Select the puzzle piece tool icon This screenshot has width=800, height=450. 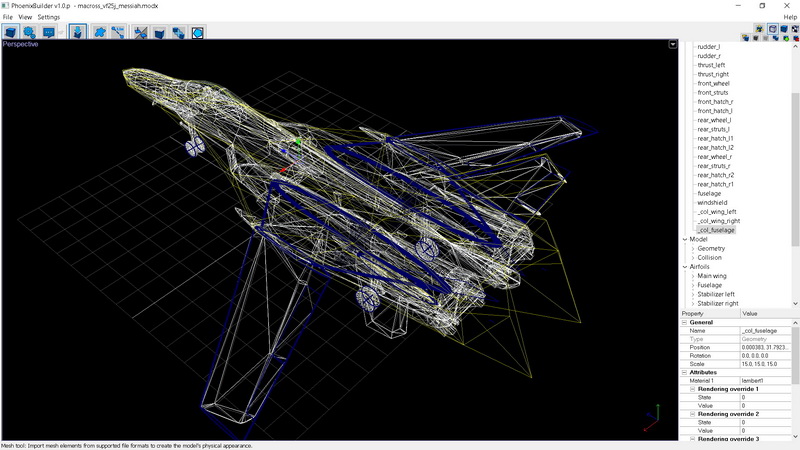tap(100, 32)
